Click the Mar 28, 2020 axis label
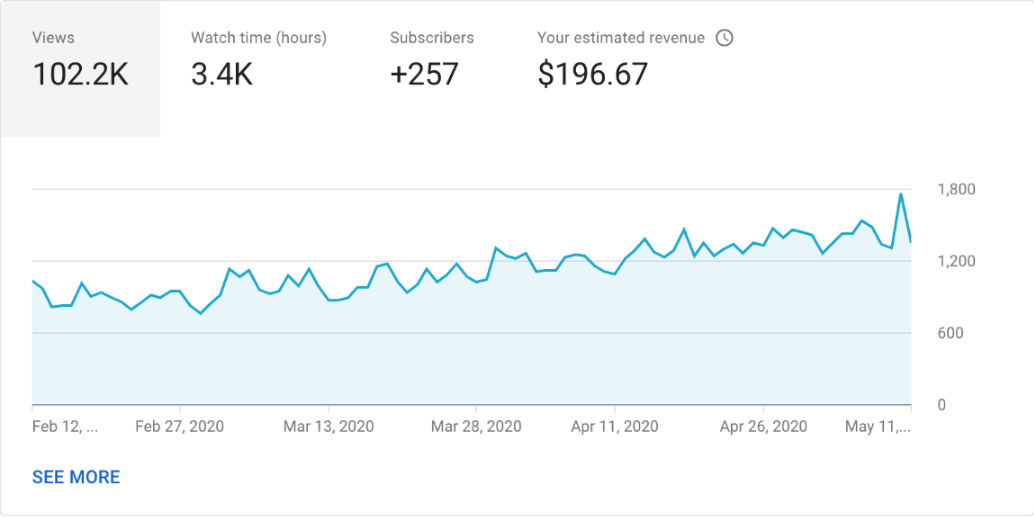 (476, 426)
